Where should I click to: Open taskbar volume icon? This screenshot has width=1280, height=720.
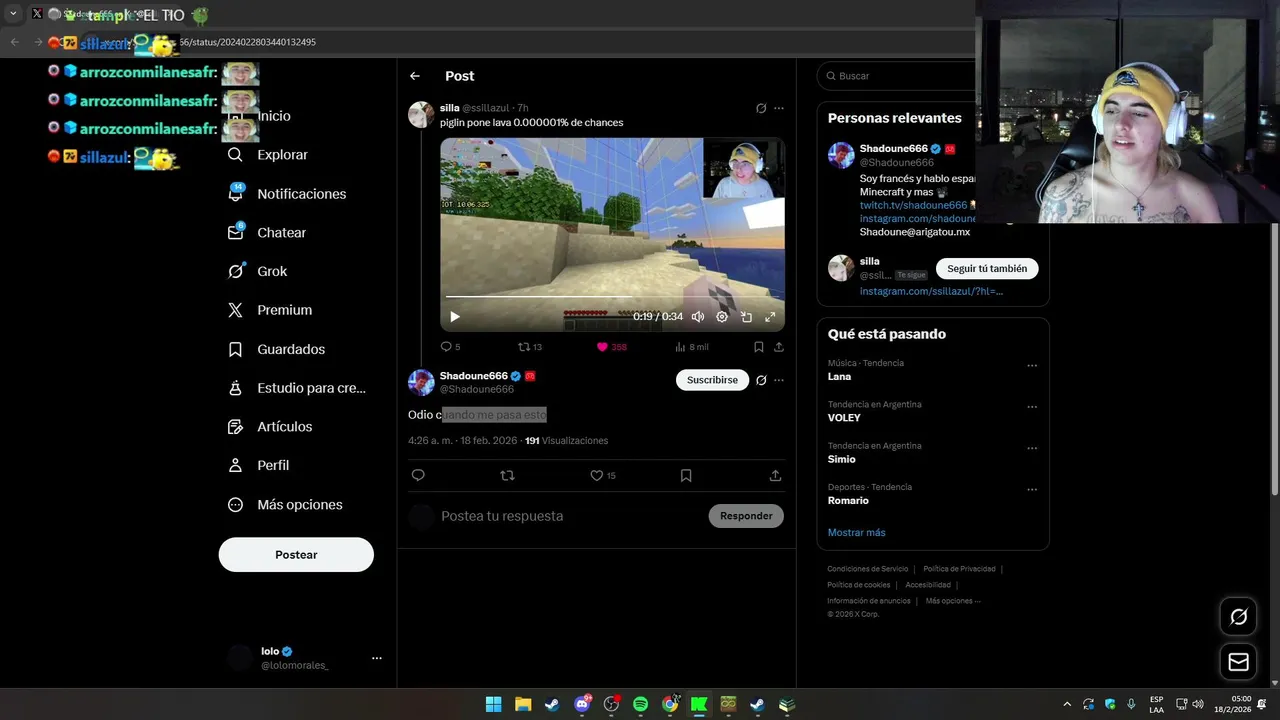point(1198,704)
